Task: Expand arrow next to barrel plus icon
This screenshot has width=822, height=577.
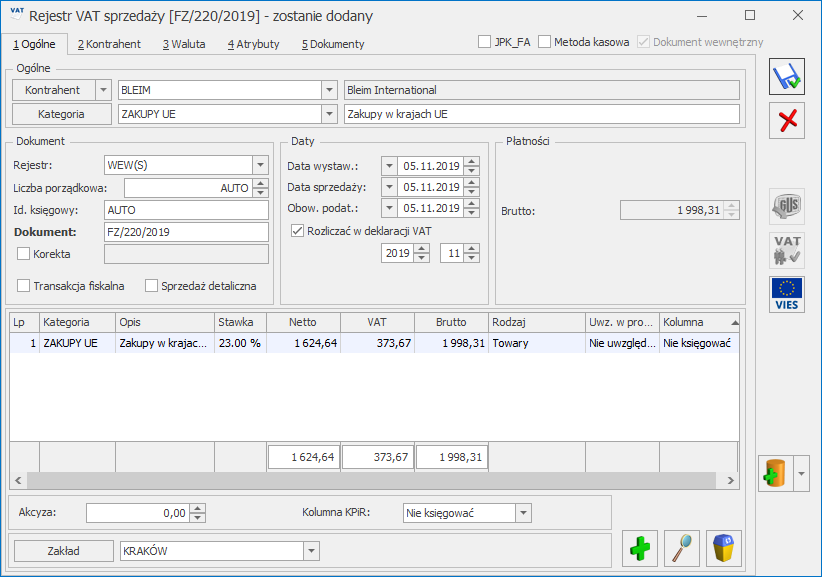Action: 801,474
